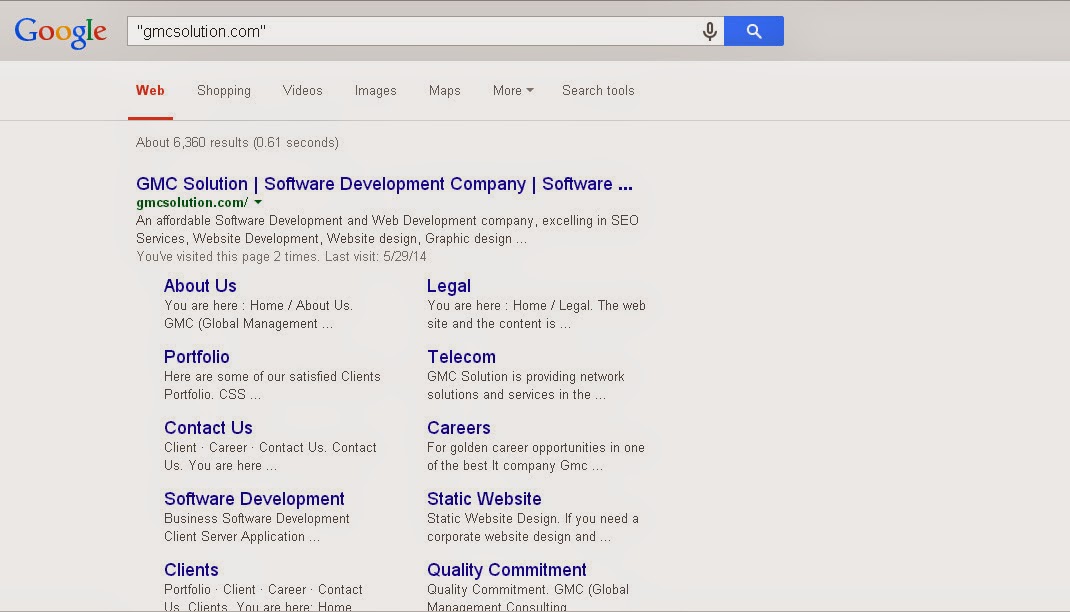Click snippet "An affordable Software Development and Web"
The image size is (1070, 612).
269,220
